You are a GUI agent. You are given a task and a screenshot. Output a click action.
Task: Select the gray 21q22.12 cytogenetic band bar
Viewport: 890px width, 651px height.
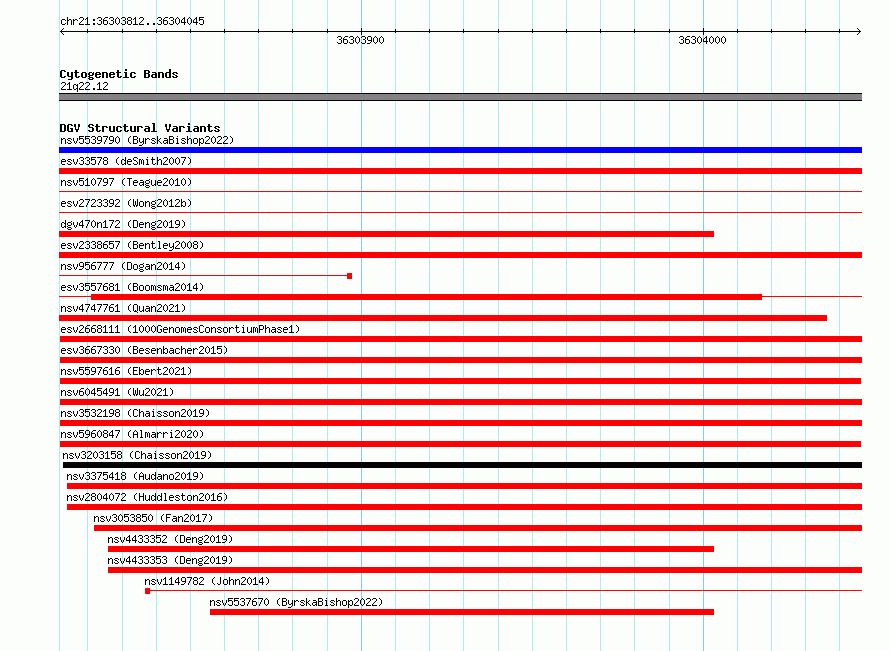pyautogui.click(x=460, y=97)
